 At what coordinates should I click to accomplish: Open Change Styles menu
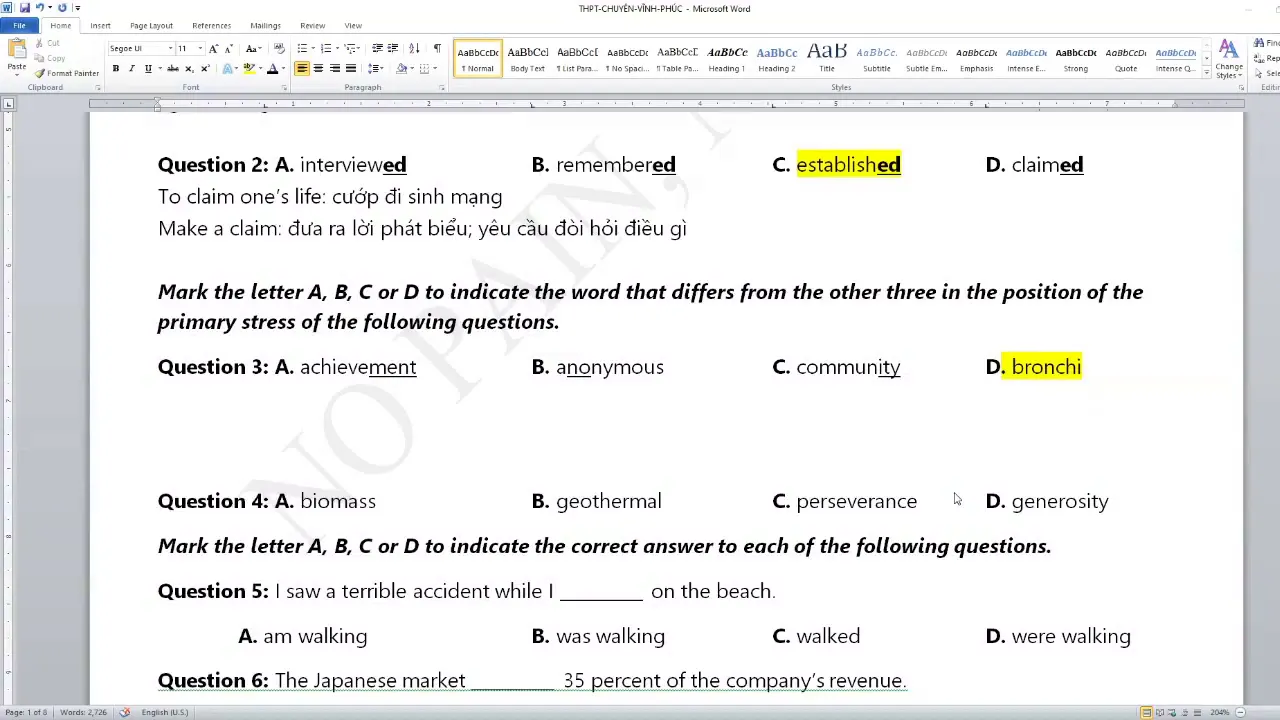(x=1229, y=60)
